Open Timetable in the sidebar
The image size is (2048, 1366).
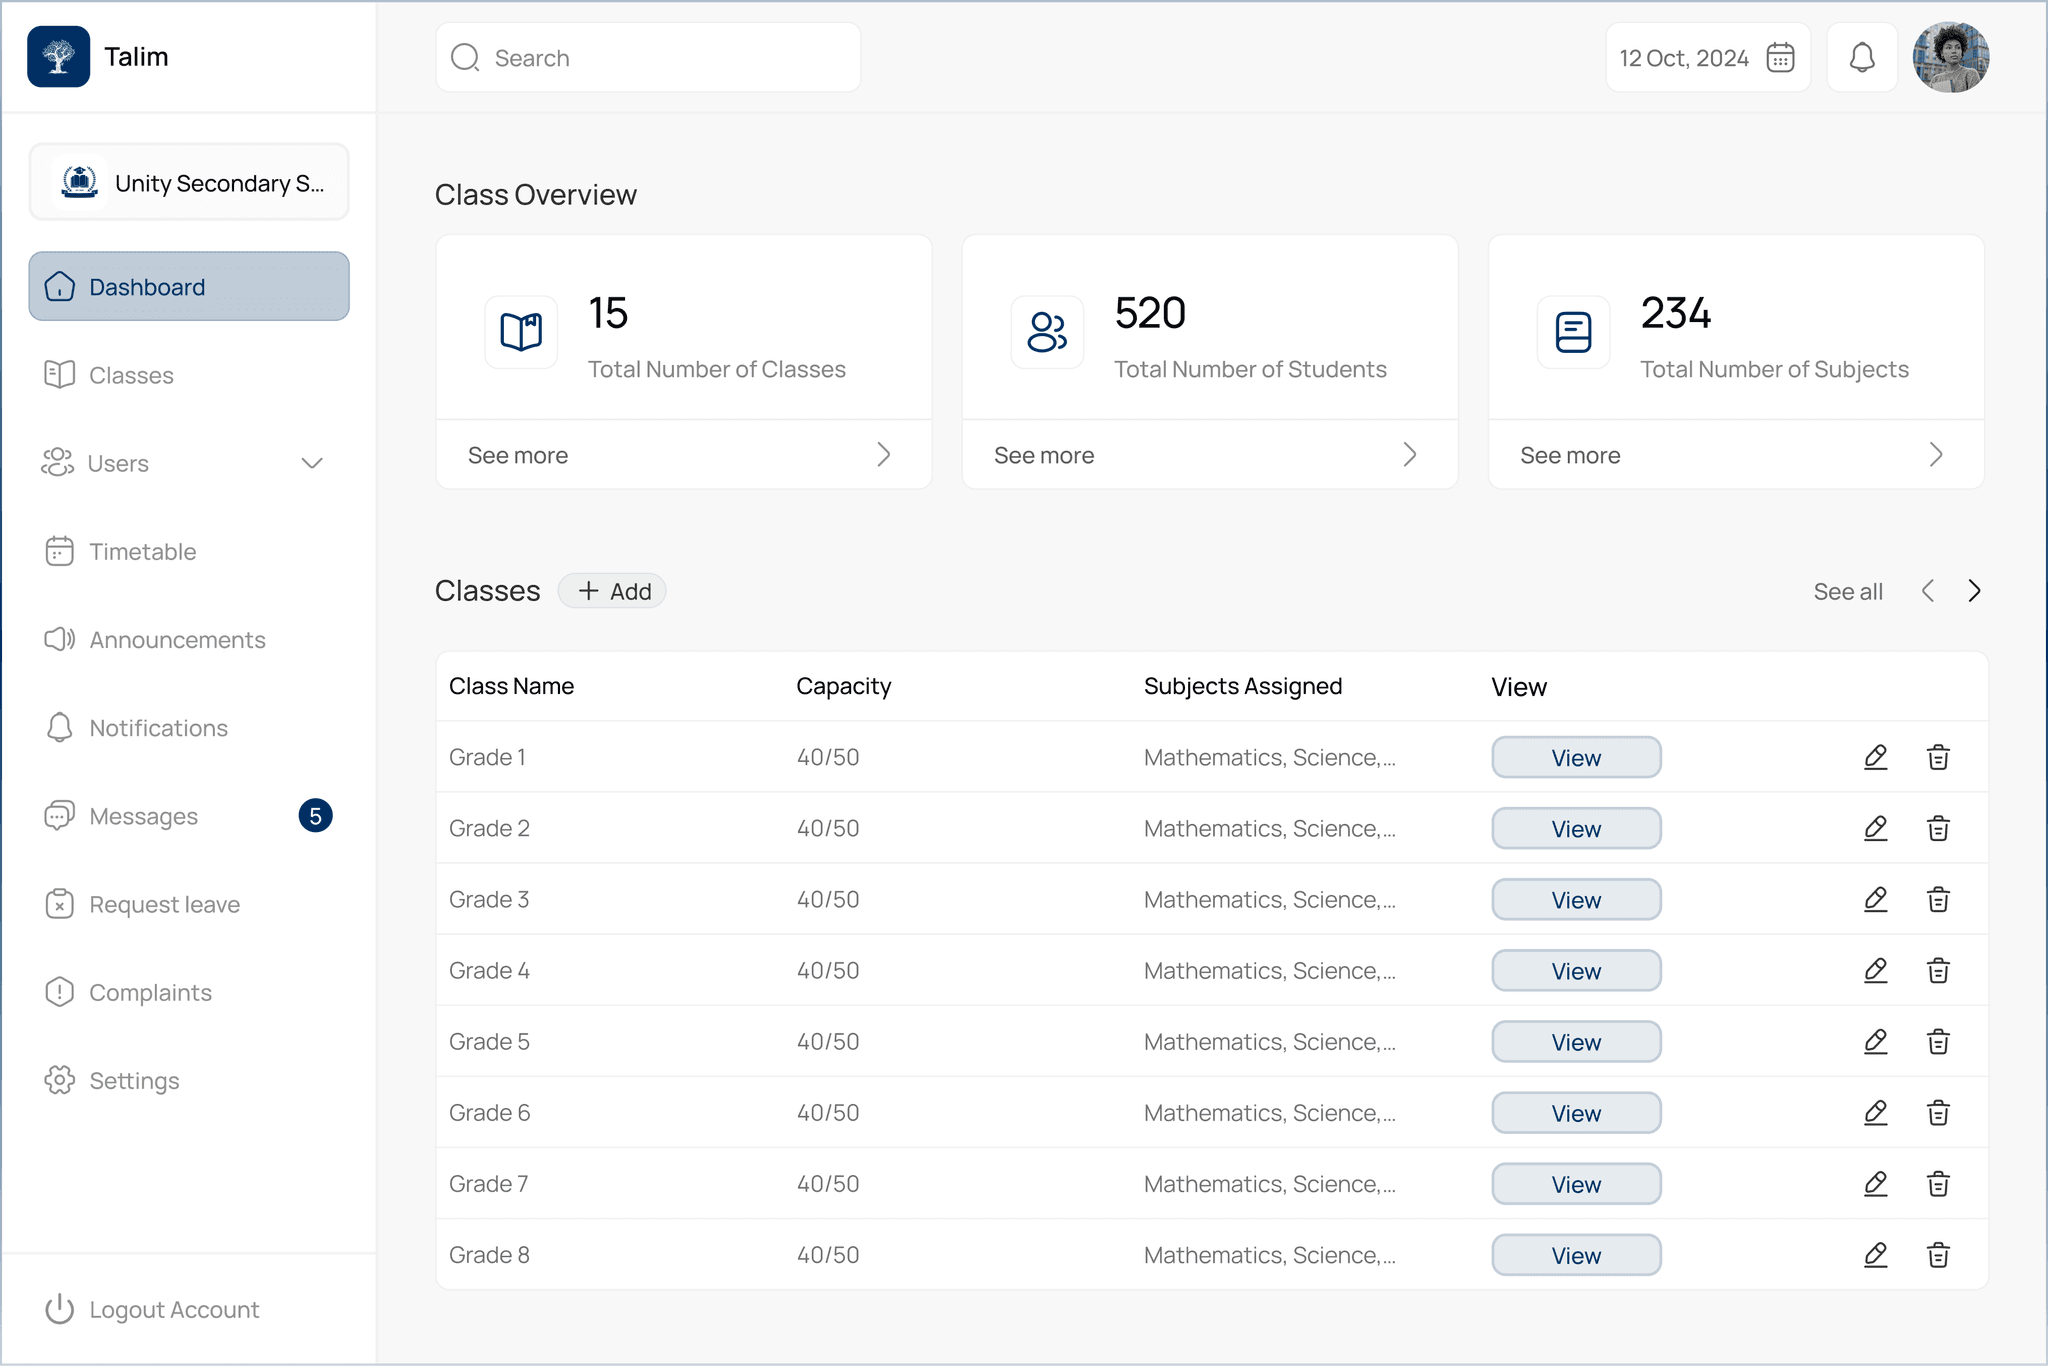click(x=142, y=551)
